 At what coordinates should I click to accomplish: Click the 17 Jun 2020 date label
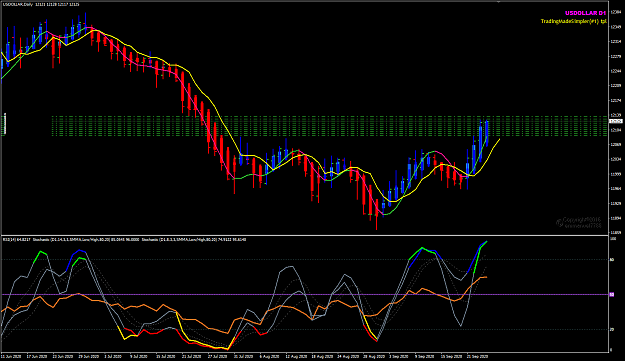[x=36, y=356]
